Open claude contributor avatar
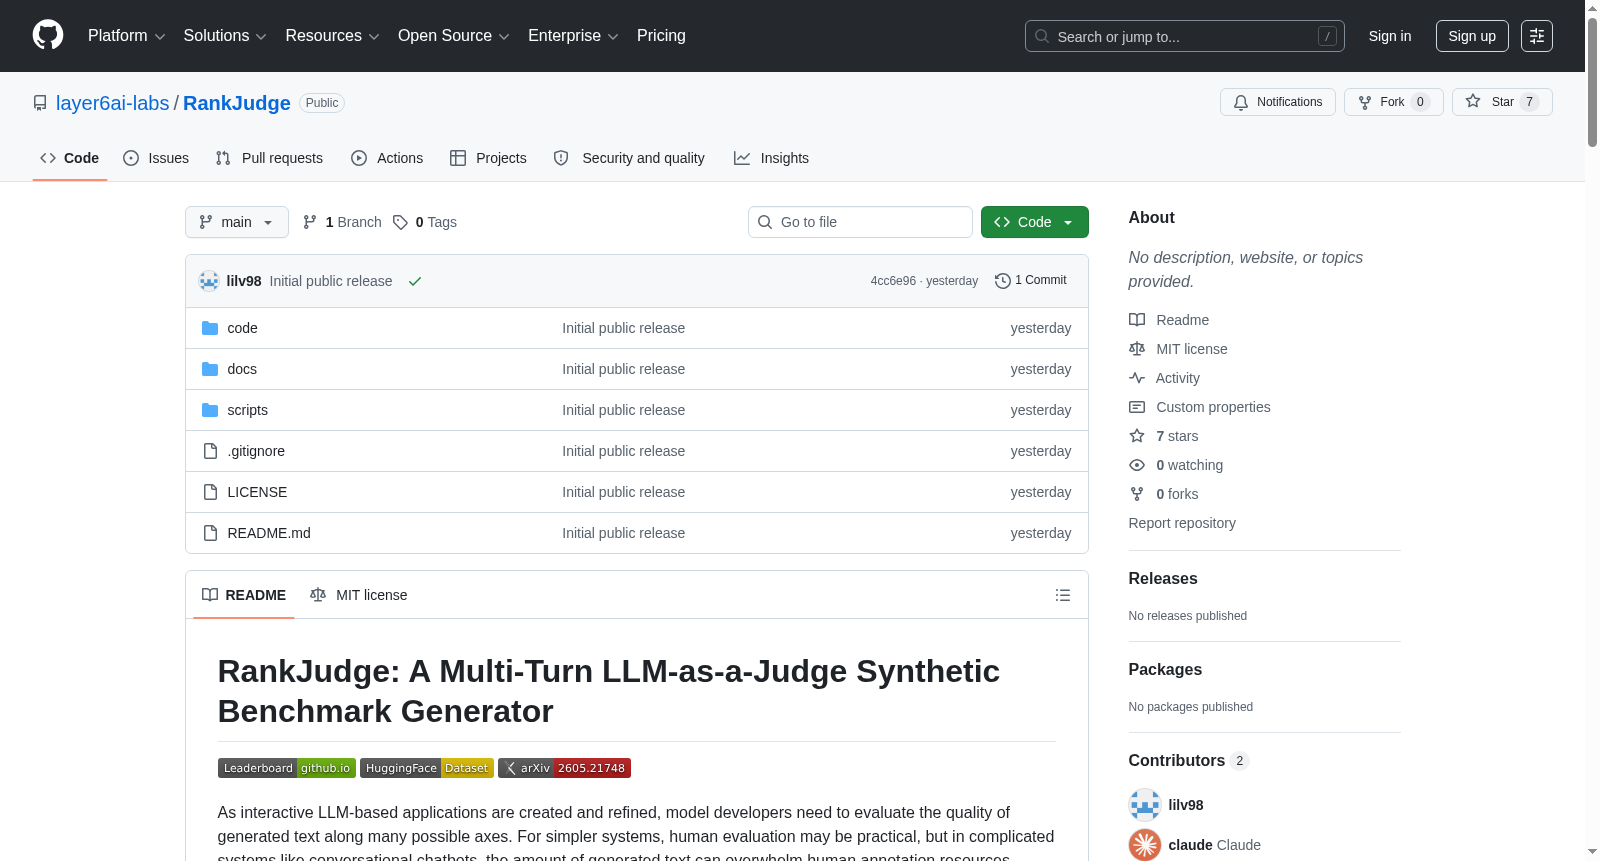1600x861 pixels. pyautogui.click(x=1145, y=845)
